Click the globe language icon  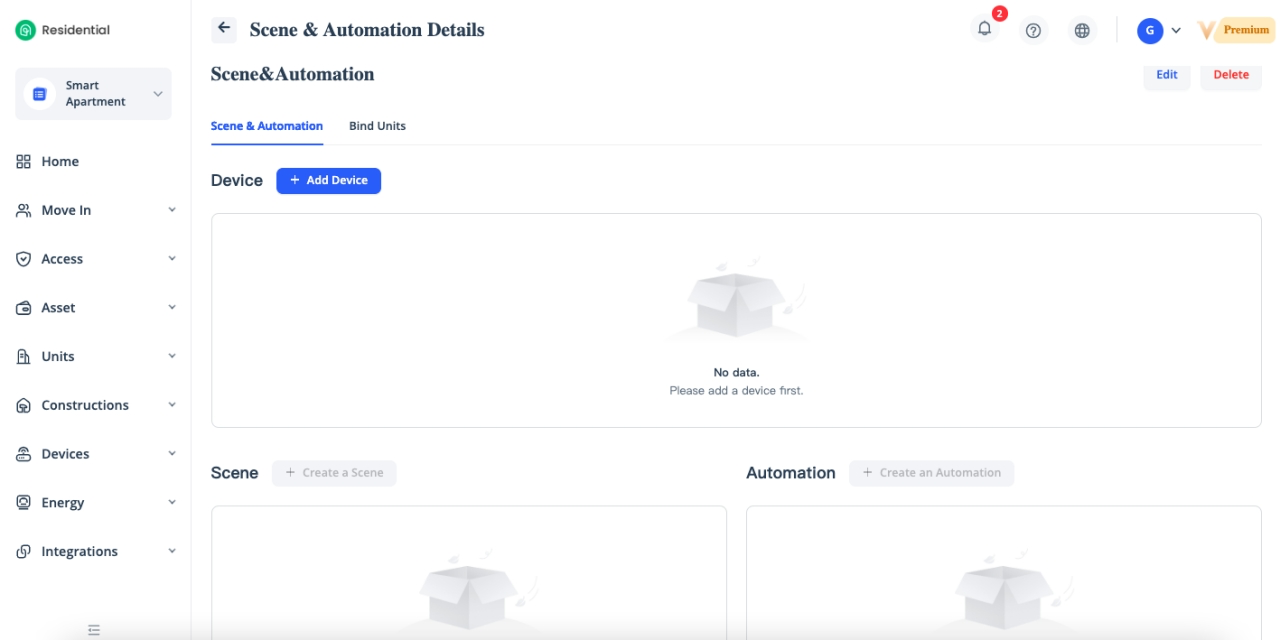click(1081, 30)
